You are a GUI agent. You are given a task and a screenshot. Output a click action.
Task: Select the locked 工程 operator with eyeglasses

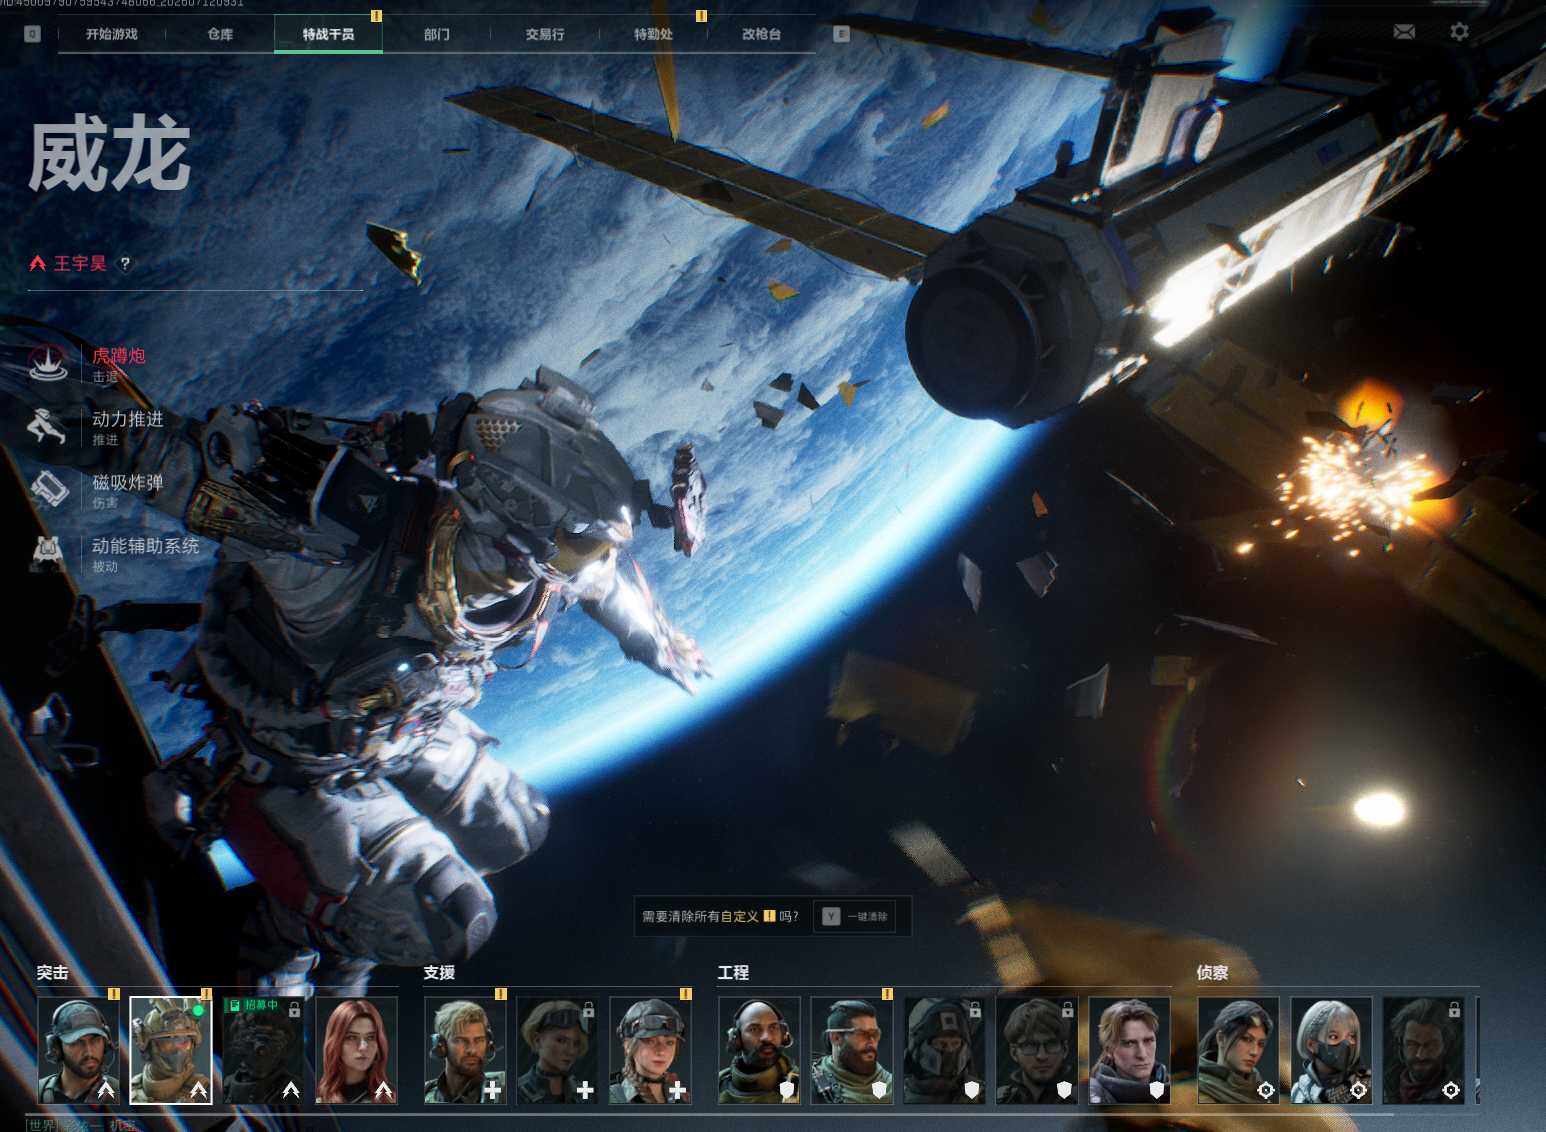click(1037, 1050)
